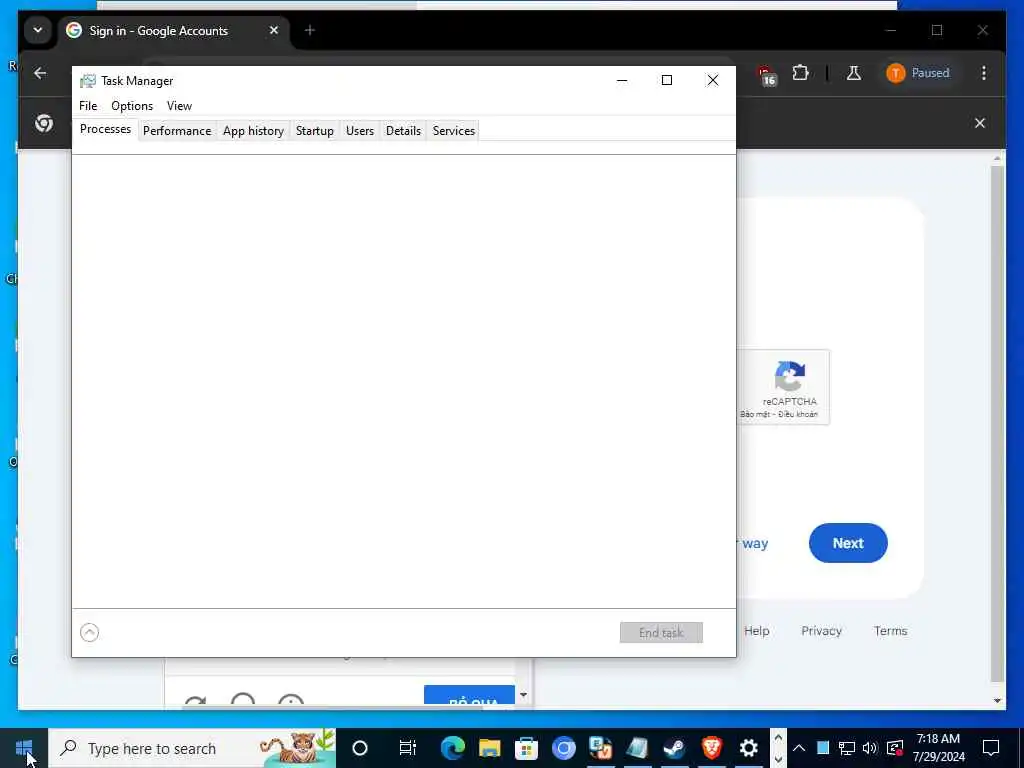Open the Chrome Labs flask icon

854,73
